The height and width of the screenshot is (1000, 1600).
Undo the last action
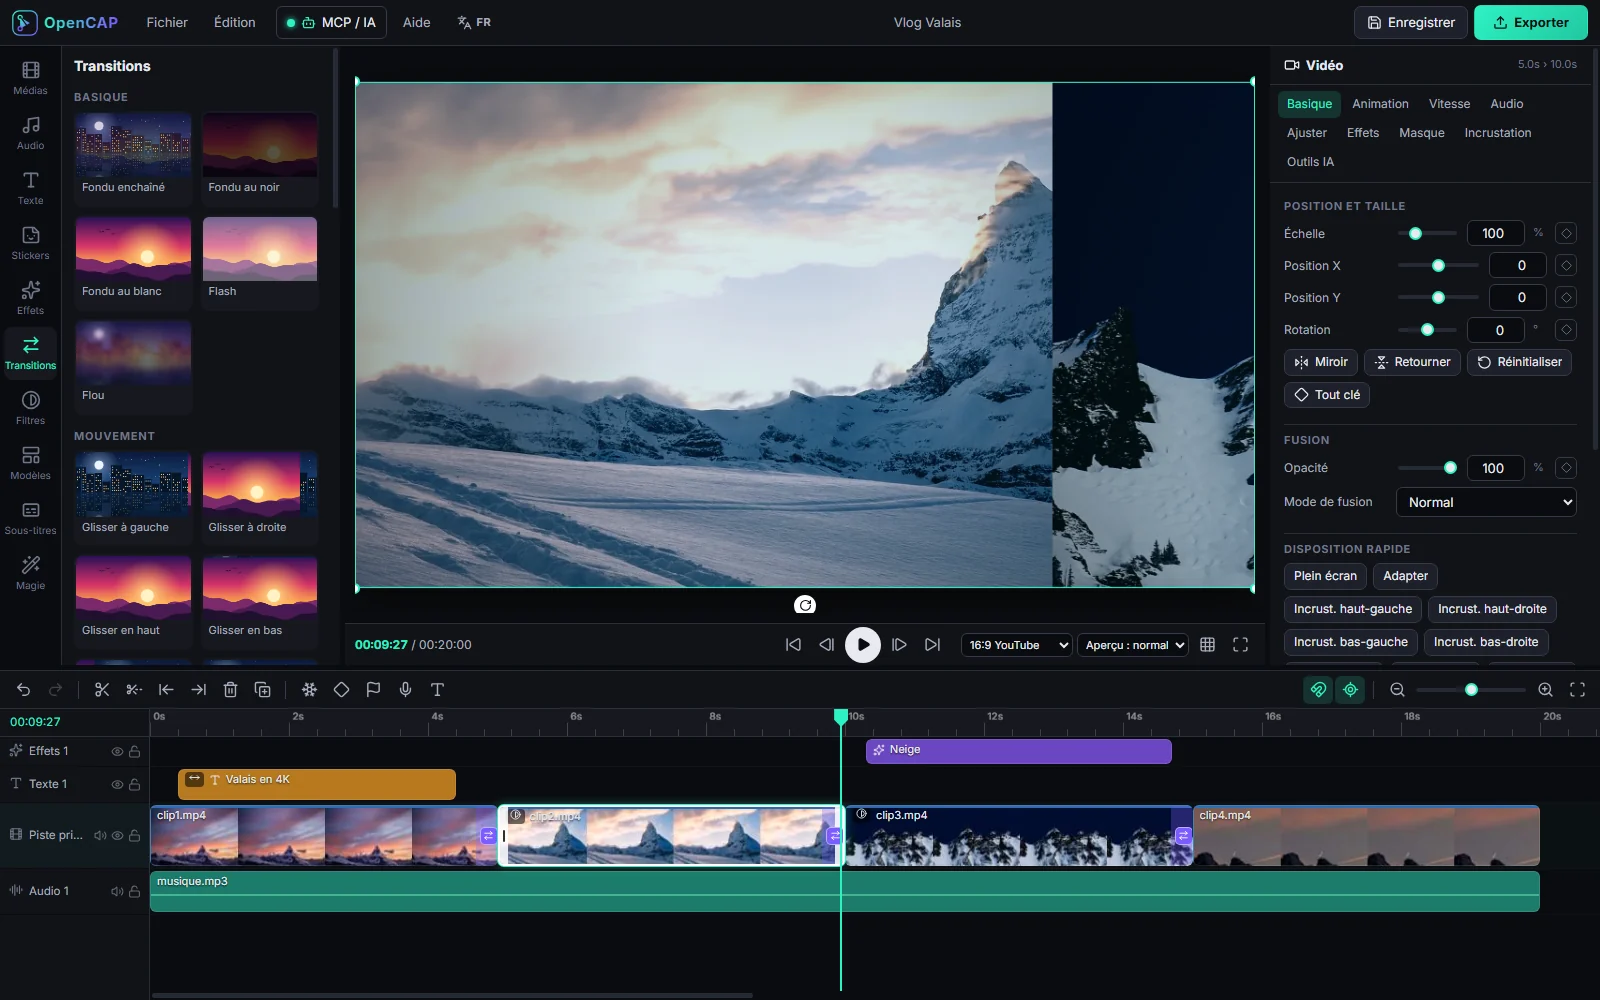coord(24,690)
